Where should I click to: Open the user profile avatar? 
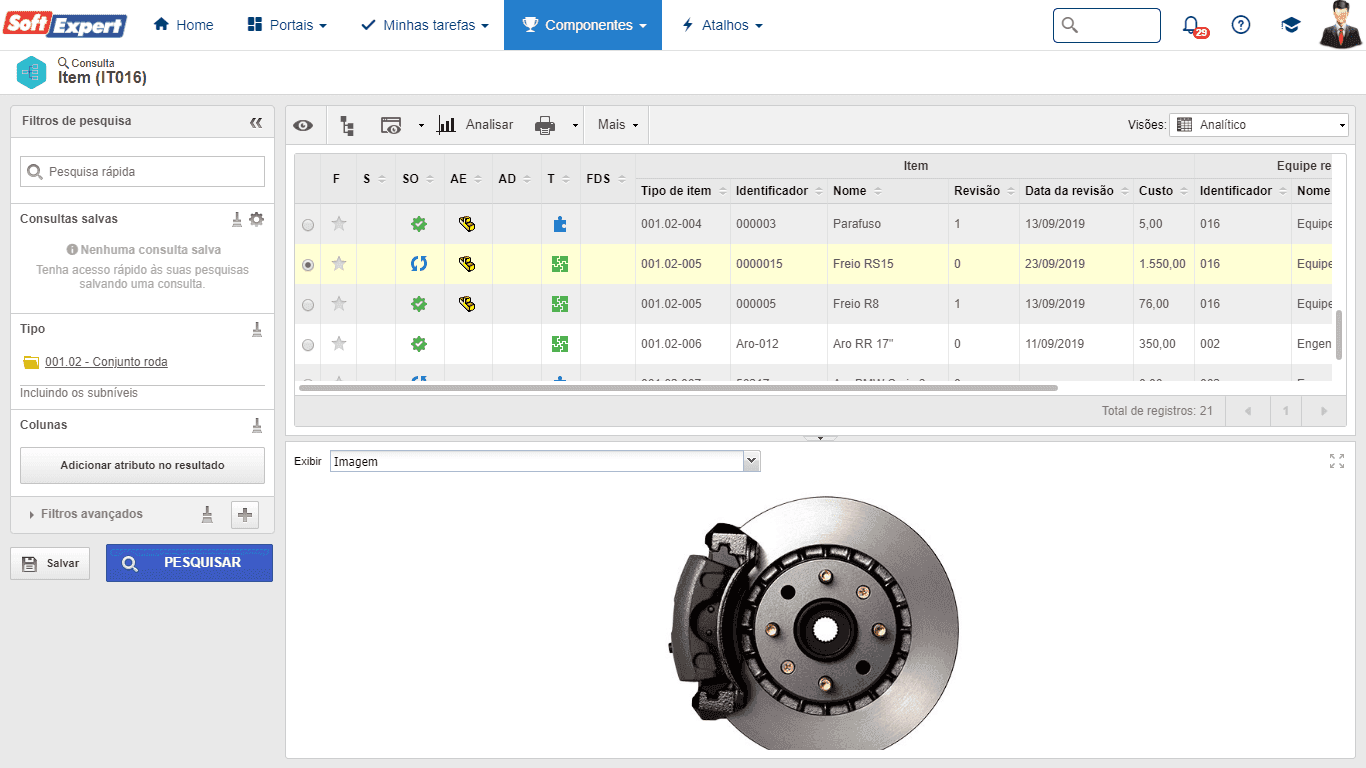point(1341,25)
